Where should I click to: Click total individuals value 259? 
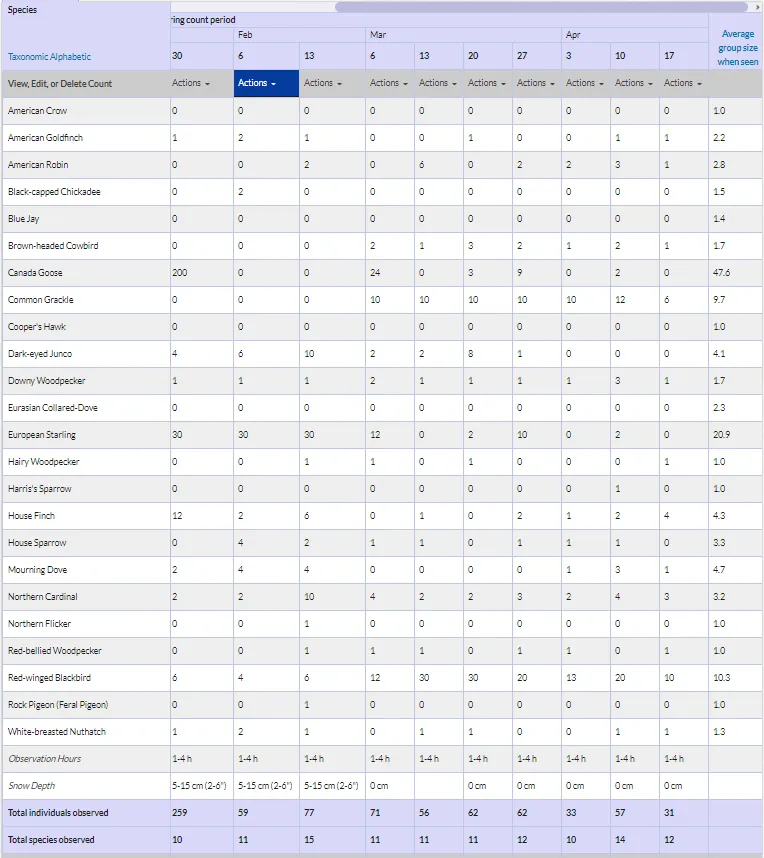[180, 813]
